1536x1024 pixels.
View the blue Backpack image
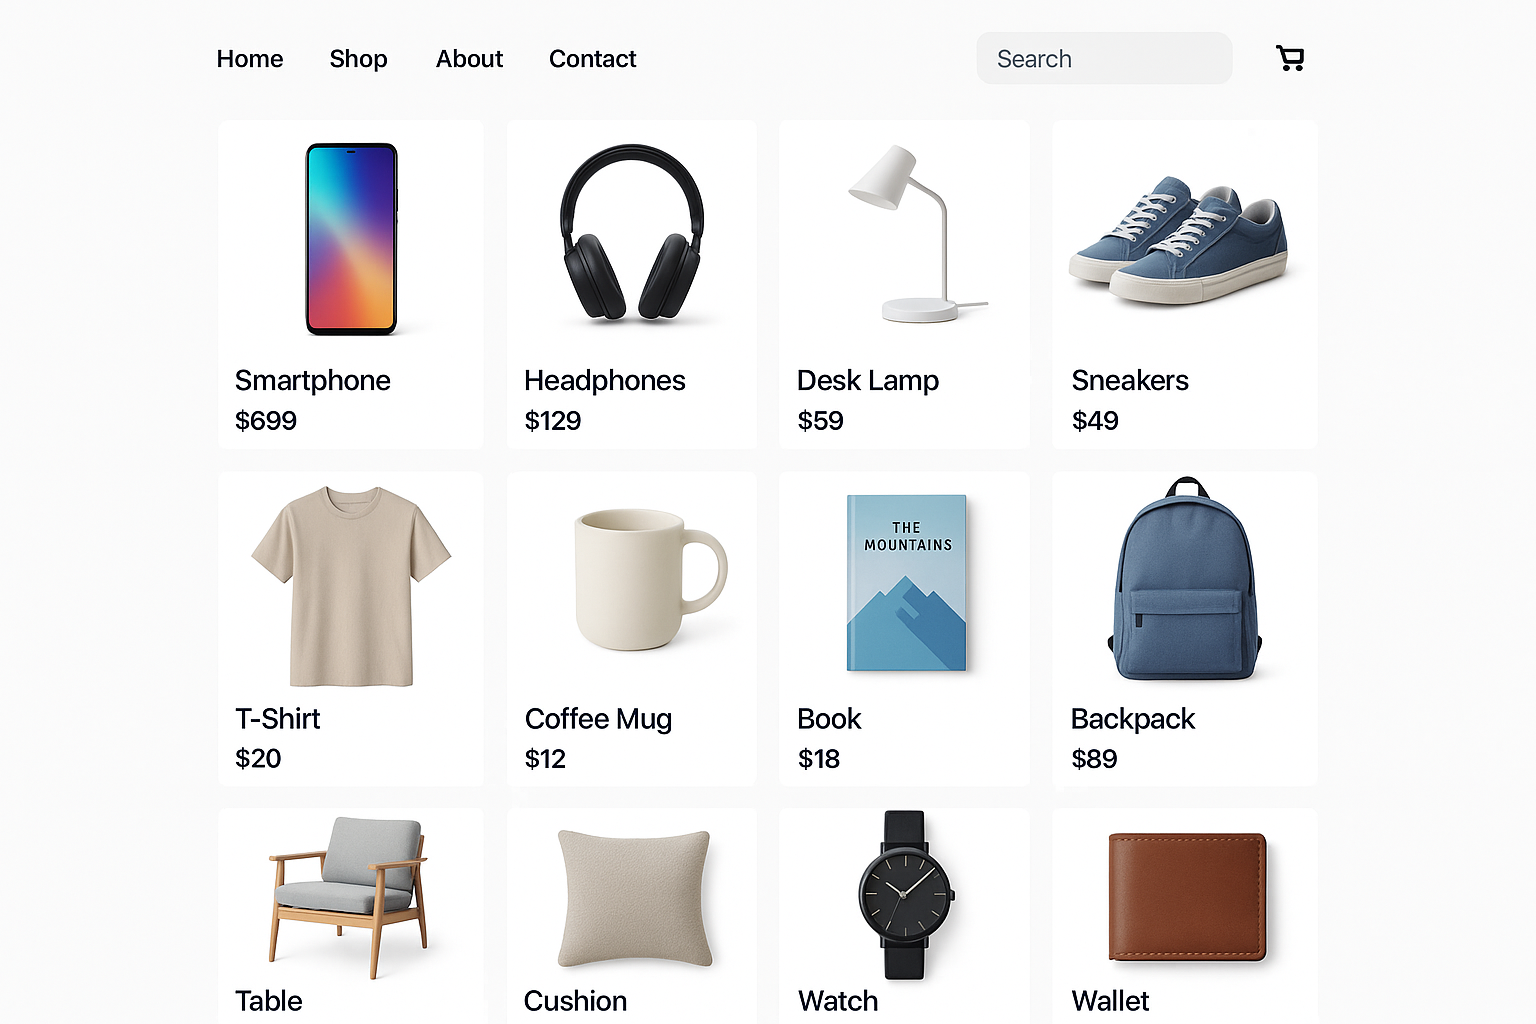(1185, 578)
